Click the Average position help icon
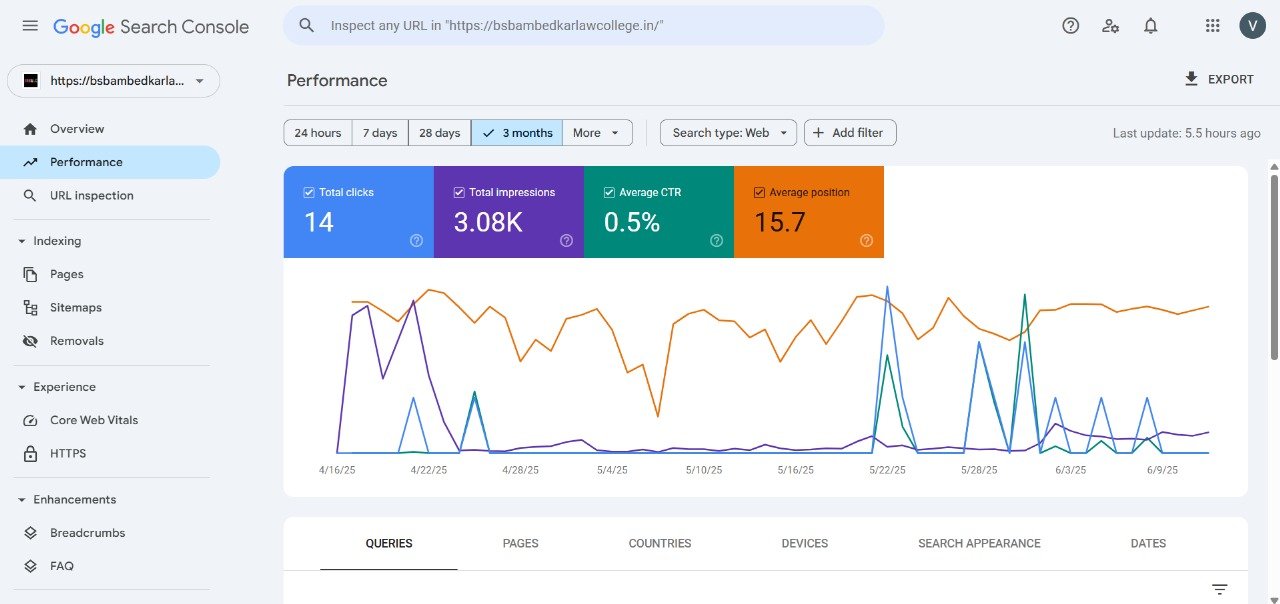The width and height of the screenshot is (1280, 604). (x=866, y=240)
